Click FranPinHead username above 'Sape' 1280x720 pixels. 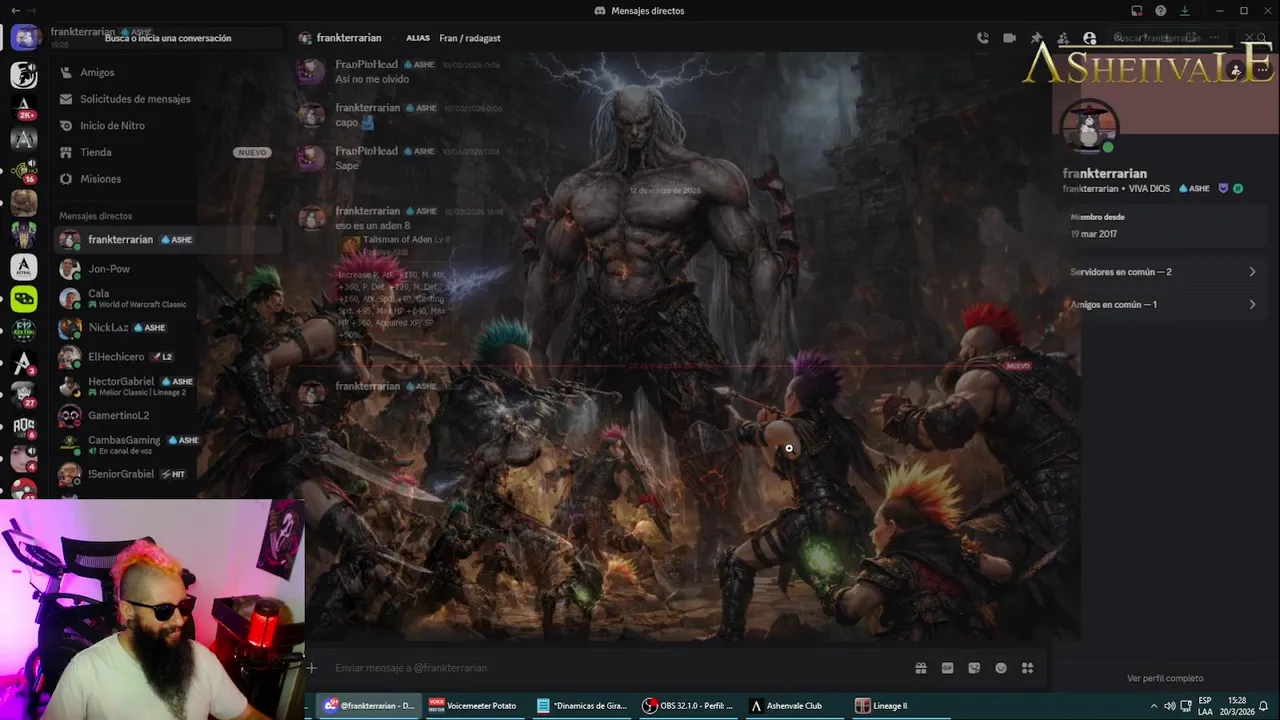(x=367, y=151)
